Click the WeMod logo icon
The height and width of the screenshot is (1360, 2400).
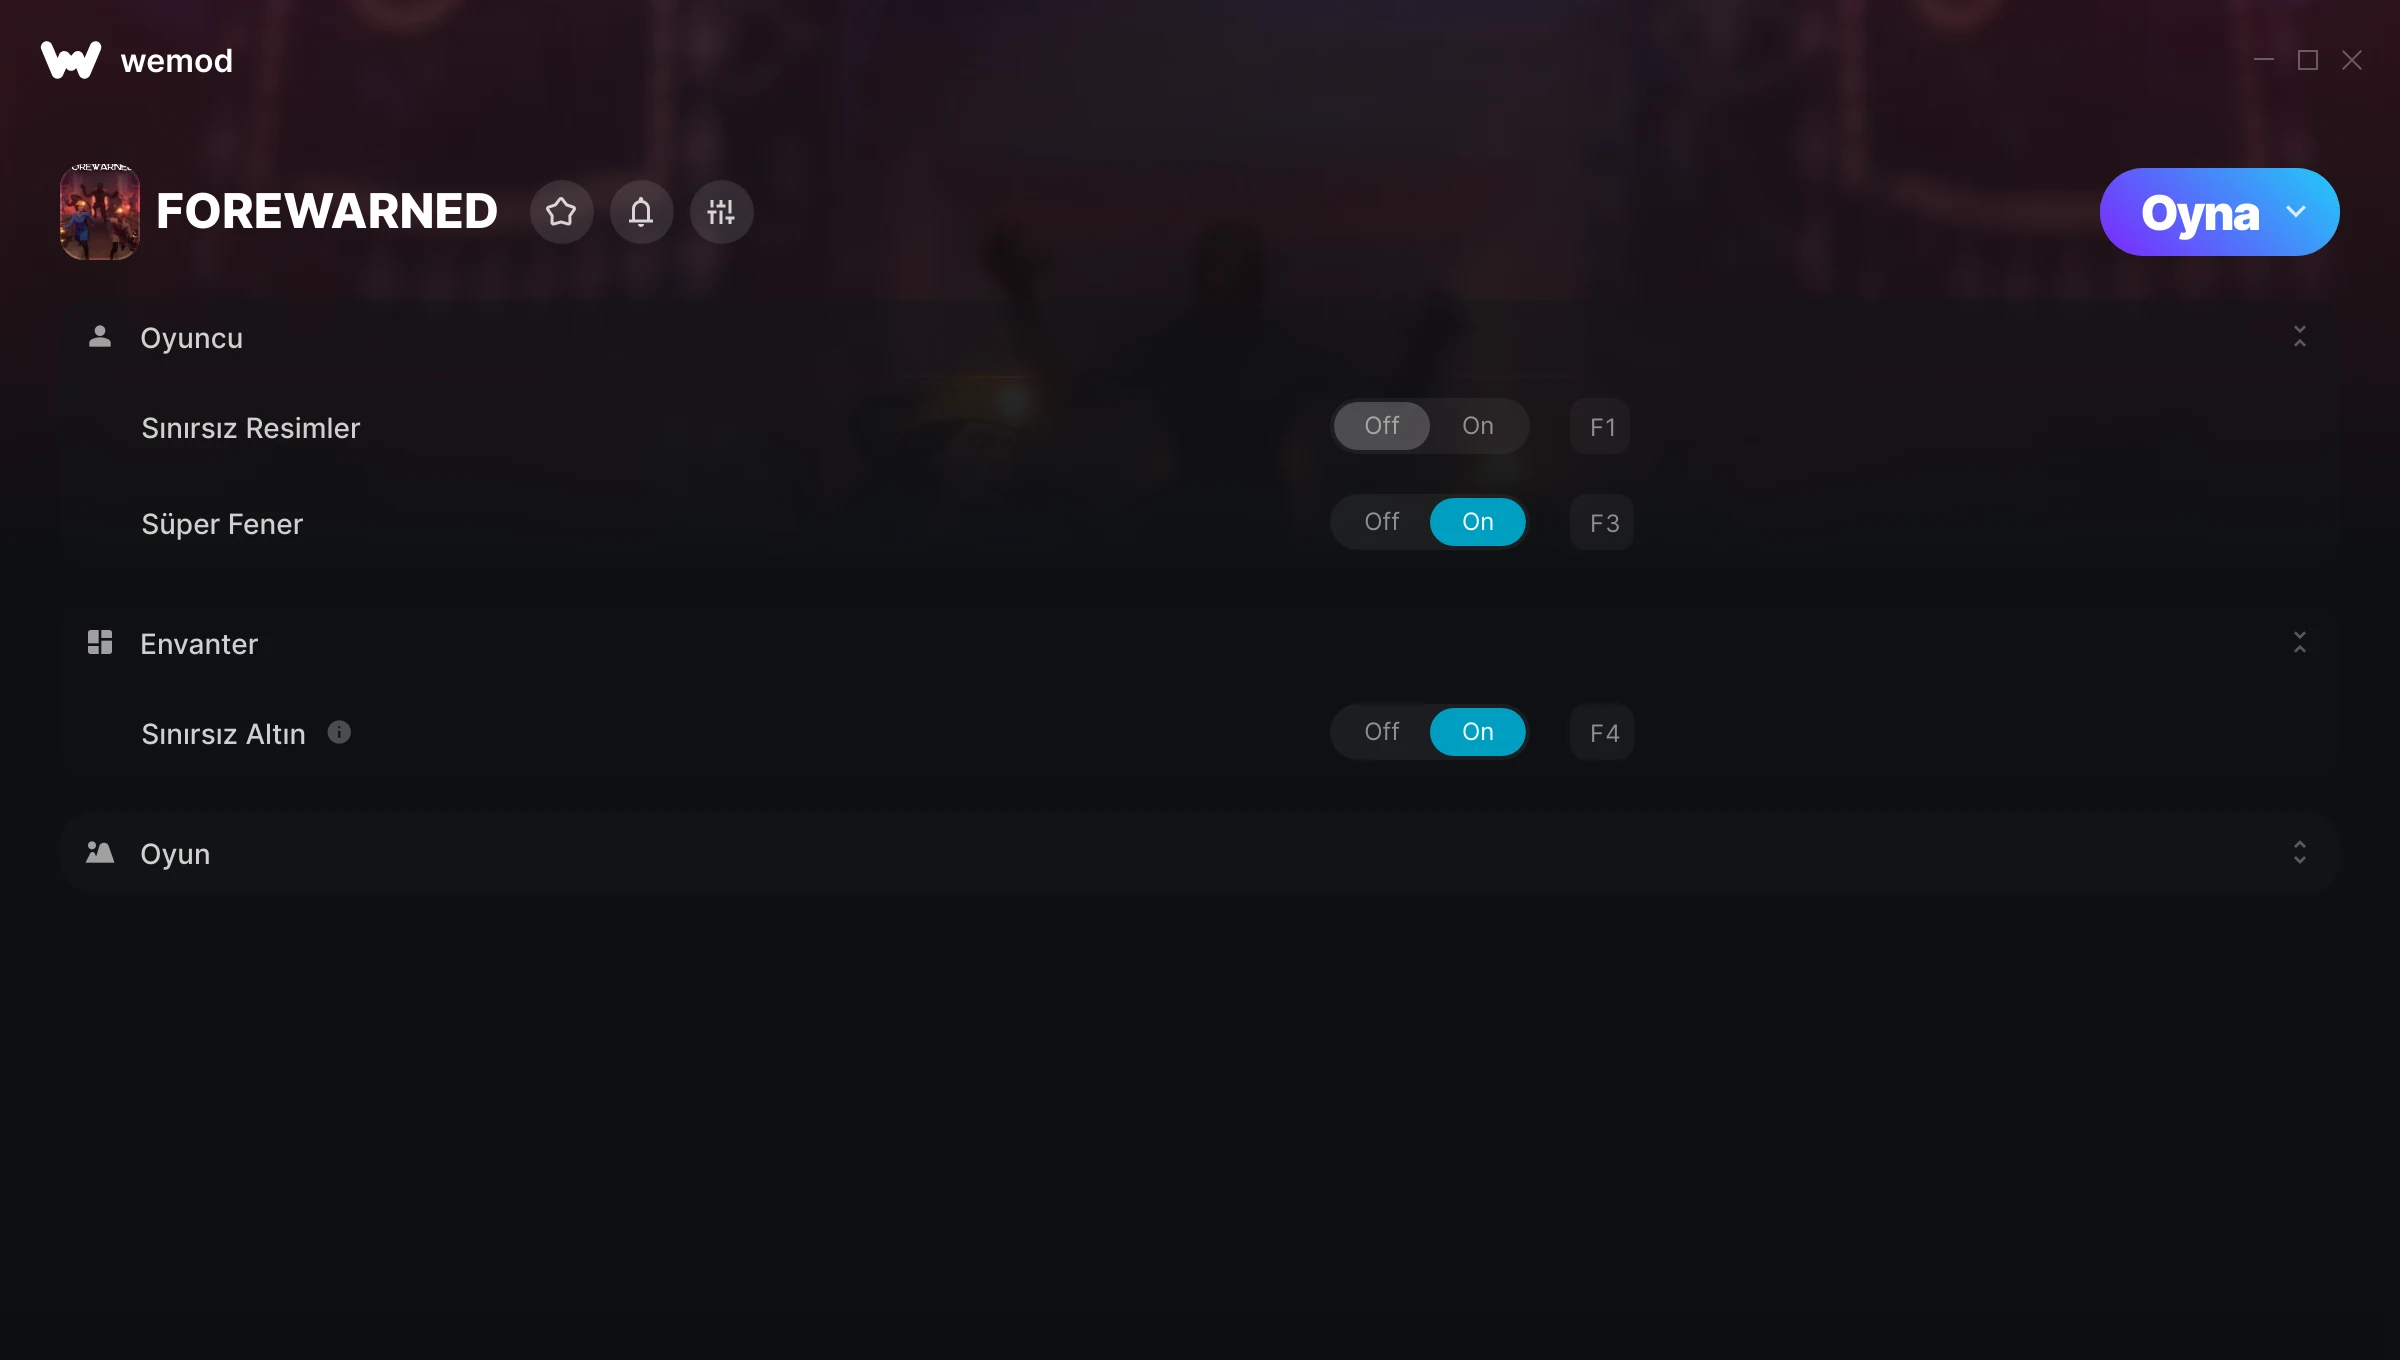[71, 60]
